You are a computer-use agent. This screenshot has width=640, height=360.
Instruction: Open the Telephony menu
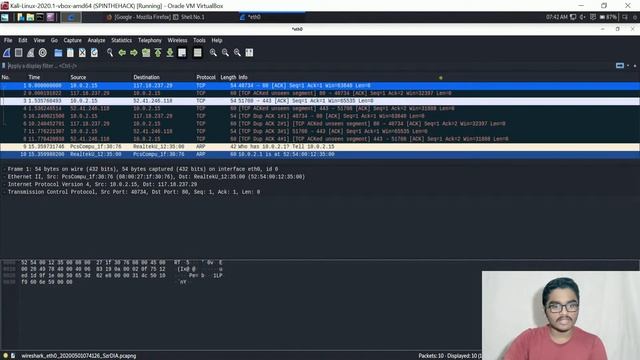150,40
